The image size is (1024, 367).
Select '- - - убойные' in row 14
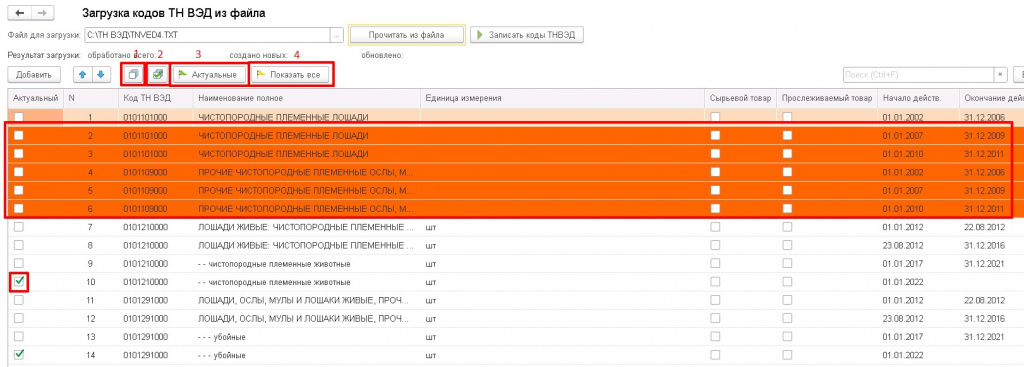click(221, 355)
